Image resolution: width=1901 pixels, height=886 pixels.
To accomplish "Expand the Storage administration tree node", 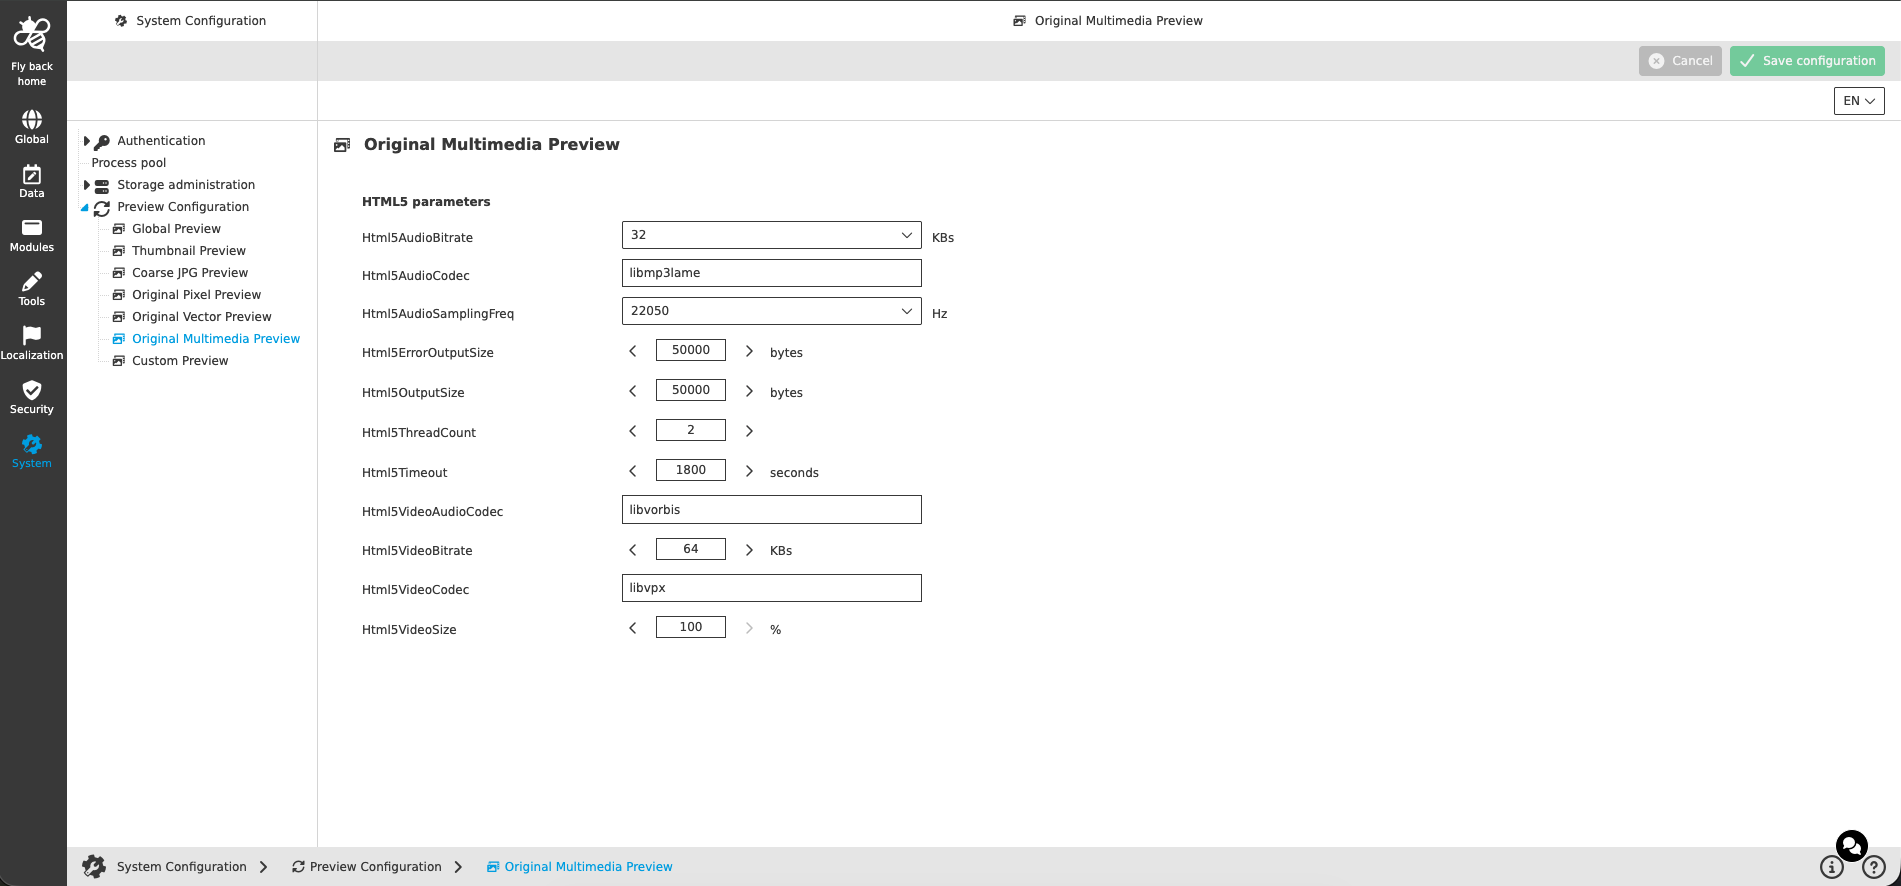I will (87, 185).
